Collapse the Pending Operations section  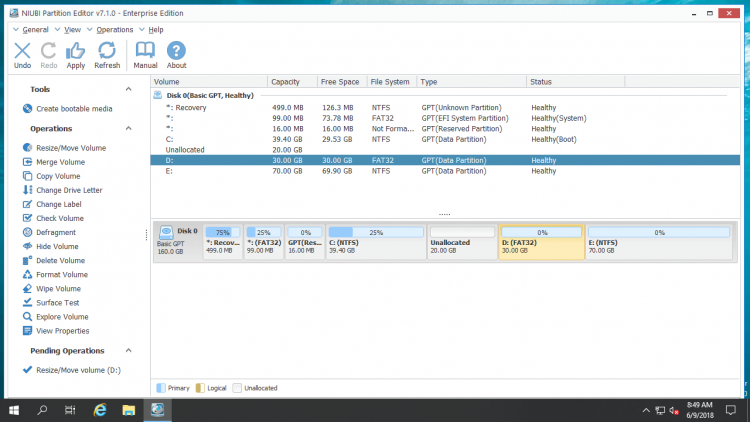click(x=128, y=350)
